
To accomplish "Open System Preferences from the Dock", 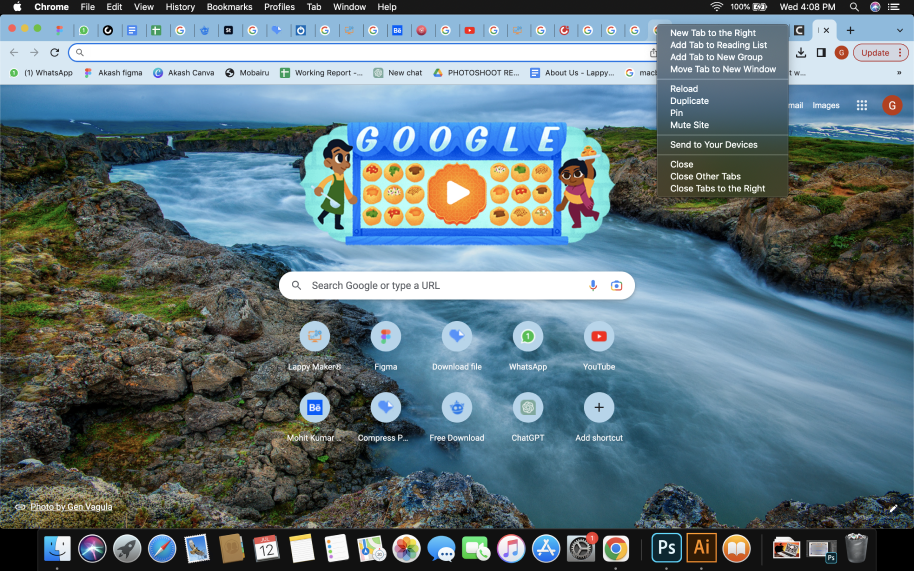I will tap(581, 549).
